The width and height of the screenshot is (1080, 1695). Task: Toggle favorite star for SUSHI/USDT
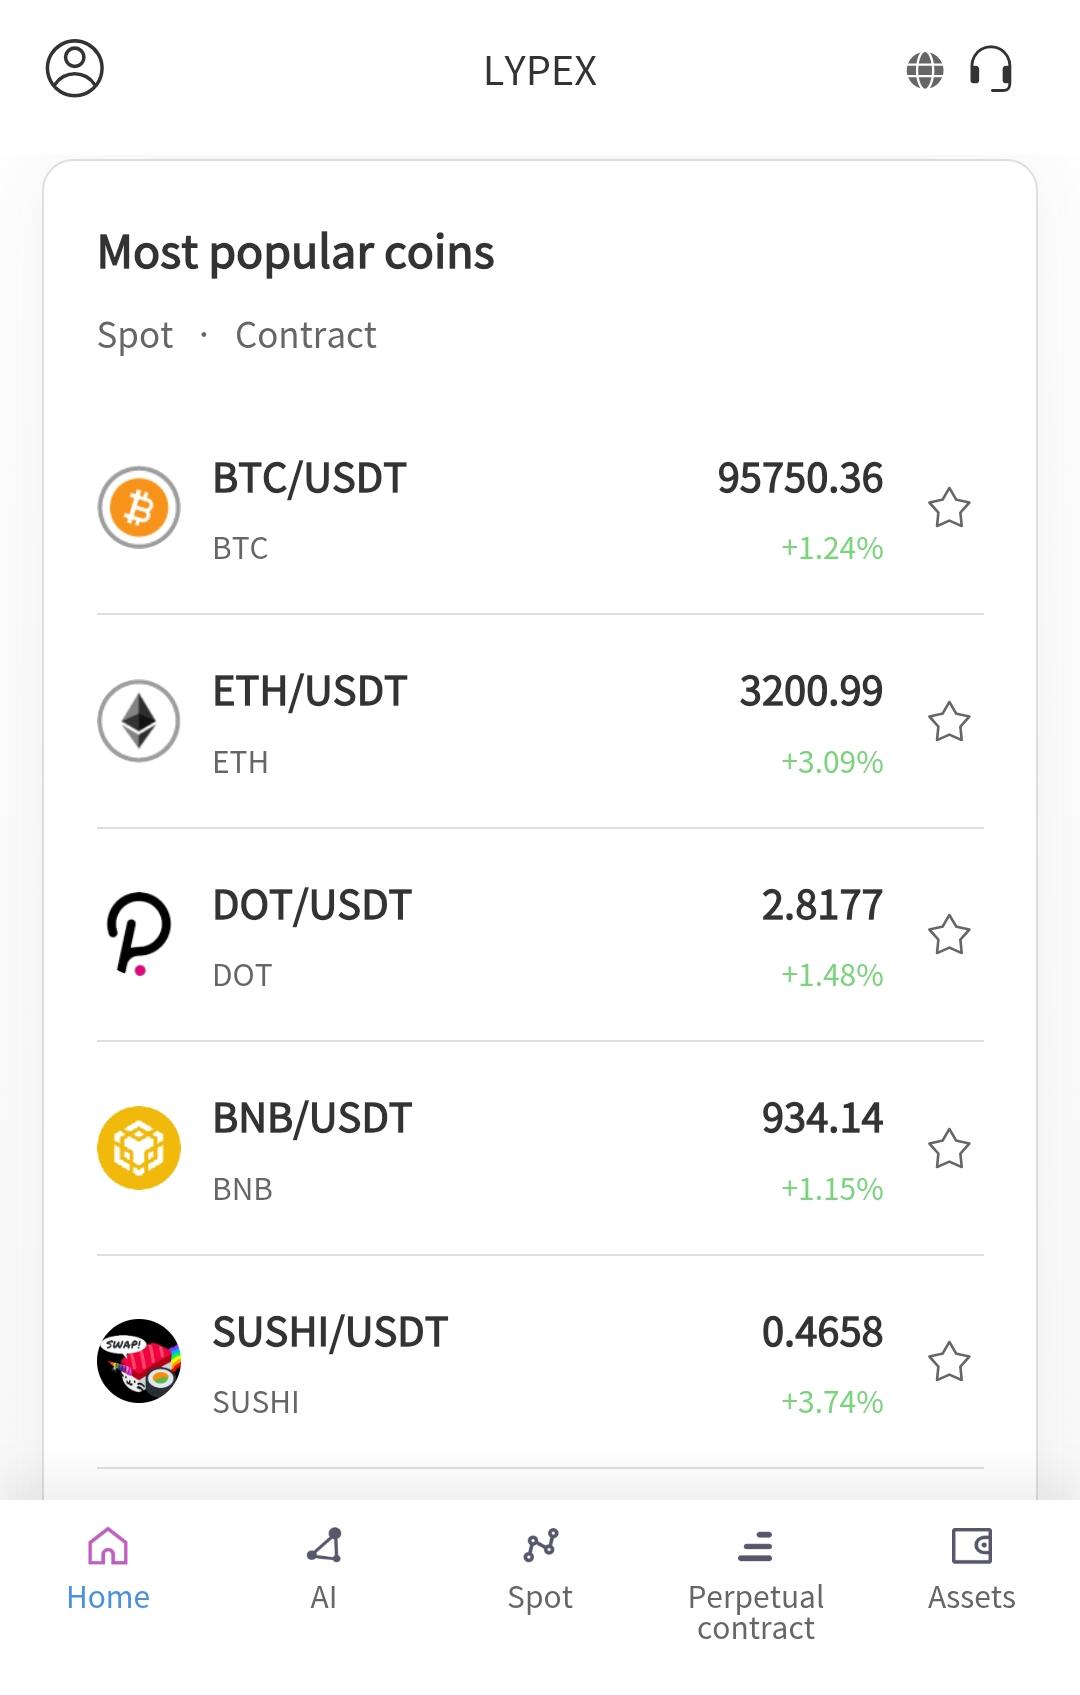tap(949, 1362)
